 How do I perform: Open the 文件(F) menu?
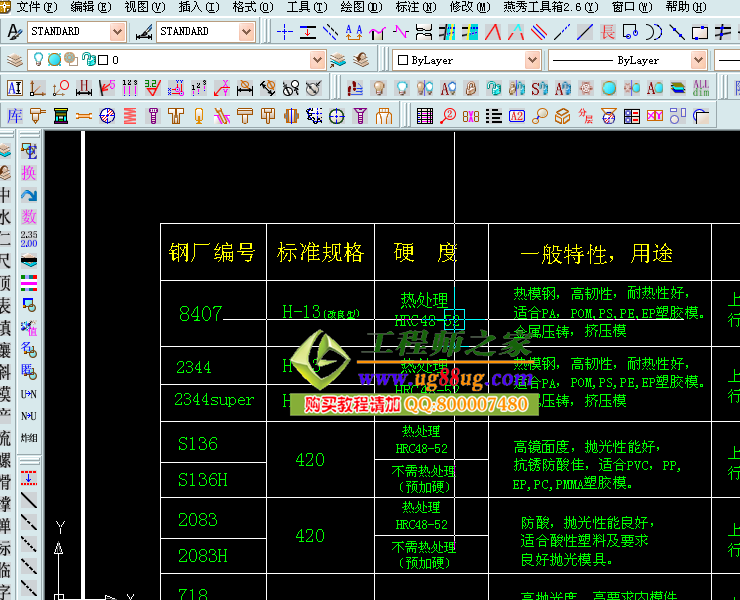coord(37,7)
